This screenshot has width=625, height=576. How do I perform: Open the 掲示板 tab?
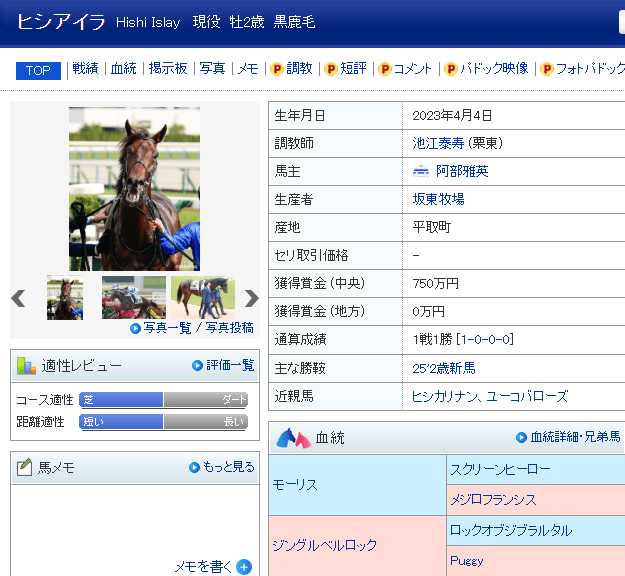pyautogui.click(x=168, y=69)
